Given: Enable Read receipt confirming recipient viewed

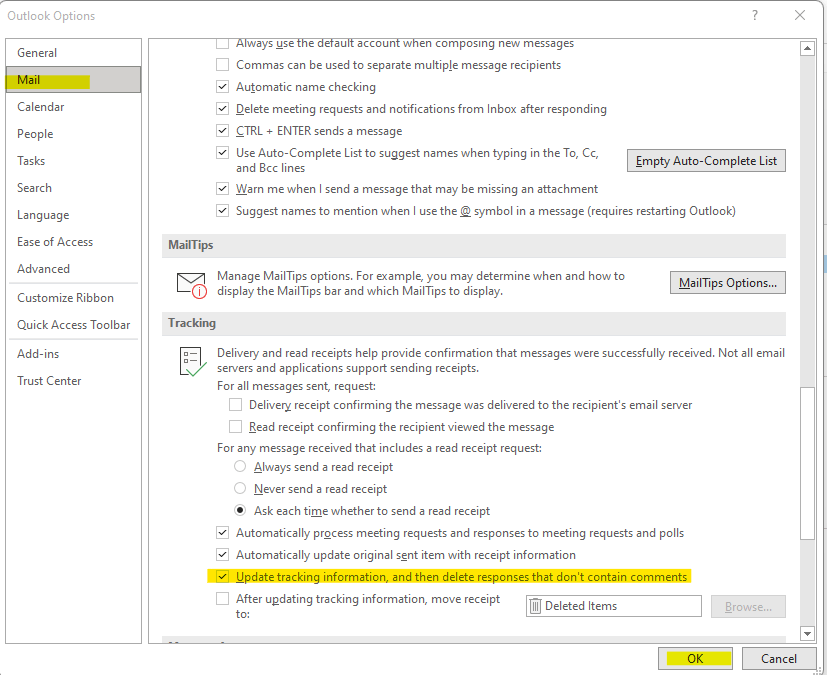Looking at the screenshot, I should tap(235, 427).
